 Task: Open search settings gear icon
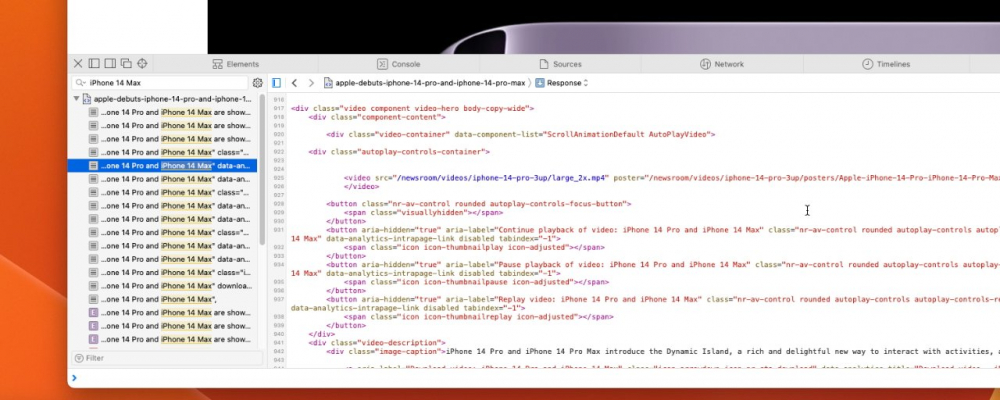pos(257,83)
